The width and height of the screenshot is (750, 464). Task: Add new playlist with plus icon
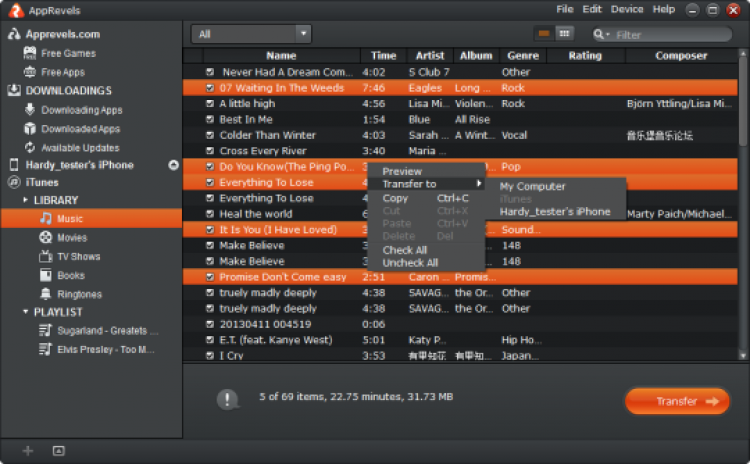pyautogui.click(x=28, y=451)
